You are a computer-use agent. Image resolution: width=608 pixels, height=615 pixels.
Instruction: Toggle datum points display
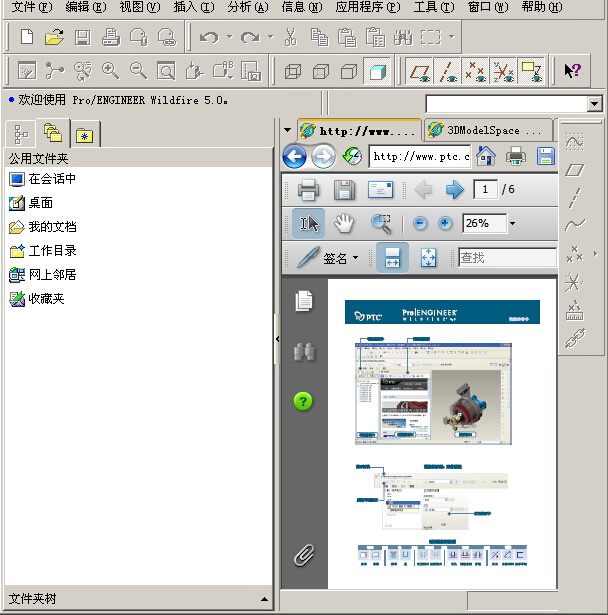[x=475, y=71]
